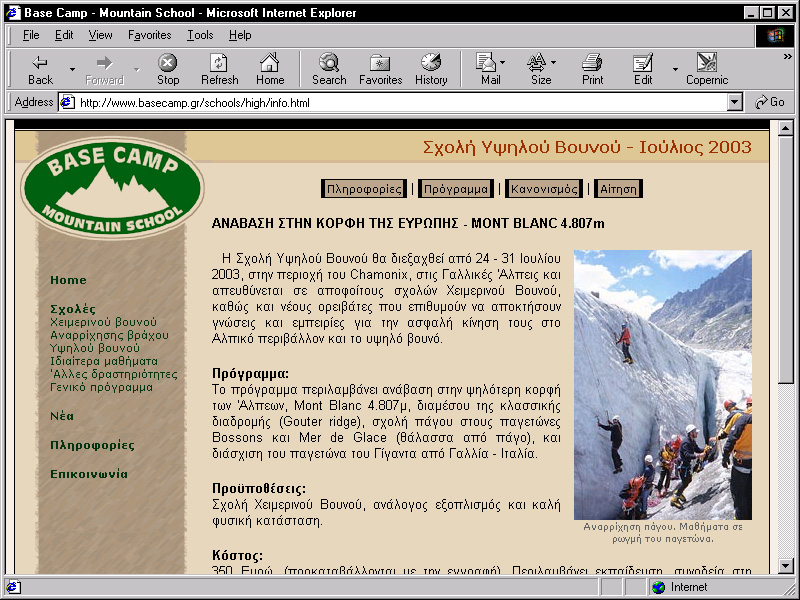Image resolution: width=800 pixels, height=600 pixels.
Task: Open the Υψηλού βουνού sidebar link
Action: click(95, 348)
